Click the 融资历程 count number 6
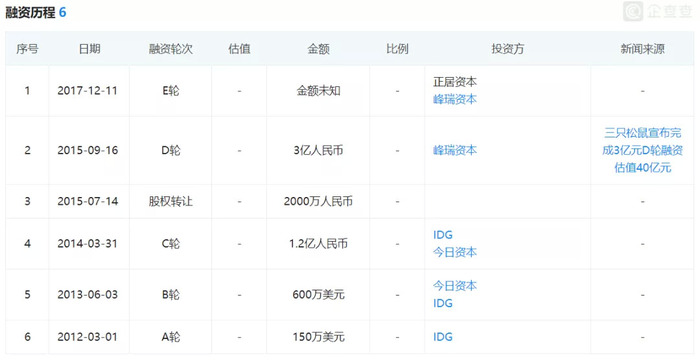Image resolution: width=700 pixels, height=361 pixels. point(62,12)
